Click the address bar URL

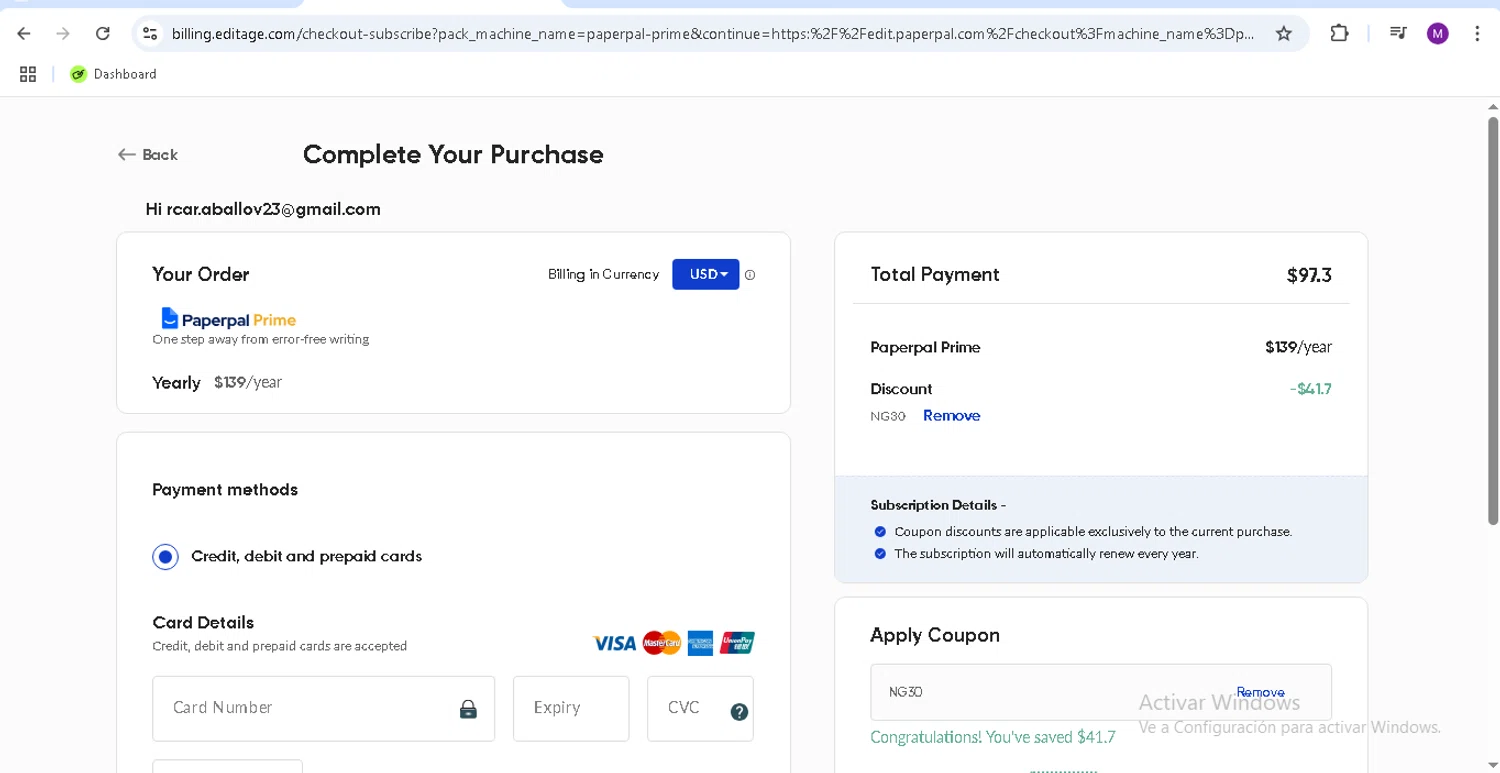point(712,34)
